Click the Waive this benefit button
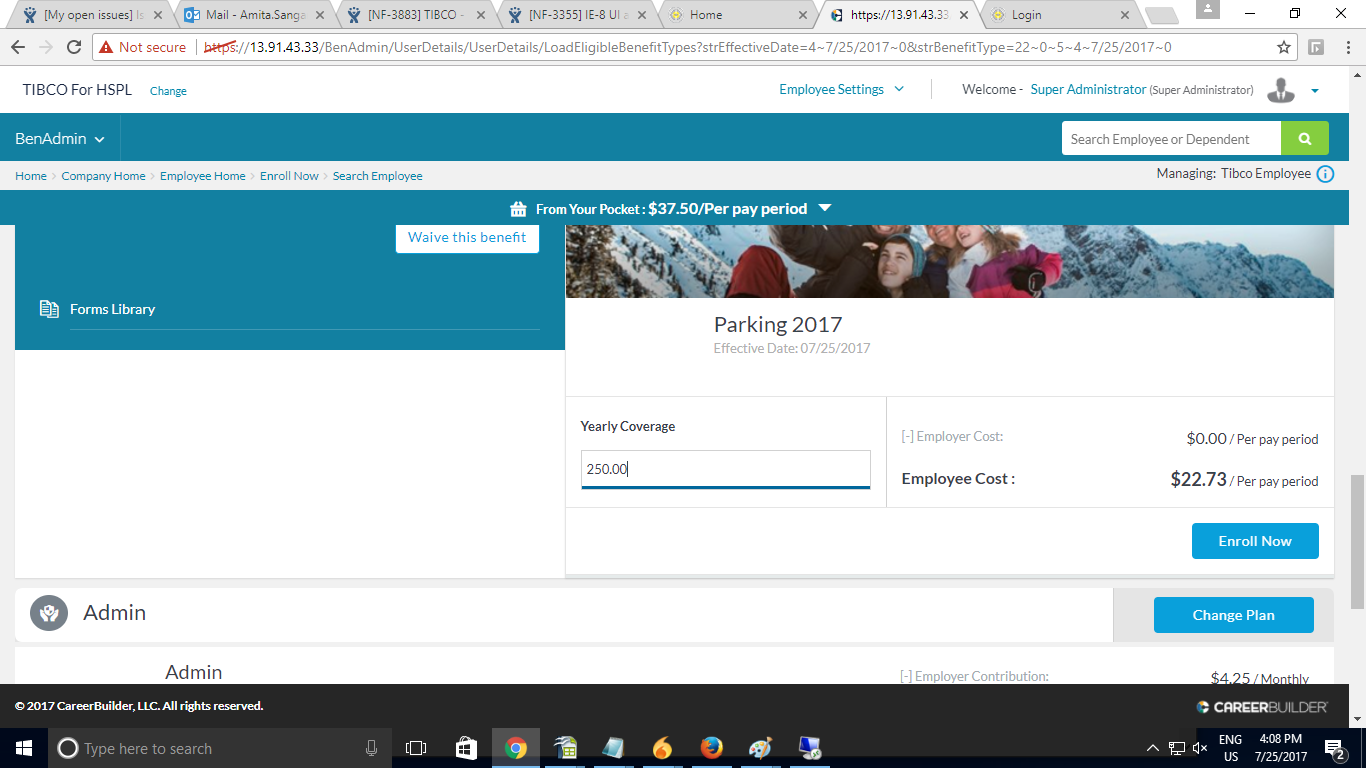The width and height of the screenshot is (1366, 768). 467,237
